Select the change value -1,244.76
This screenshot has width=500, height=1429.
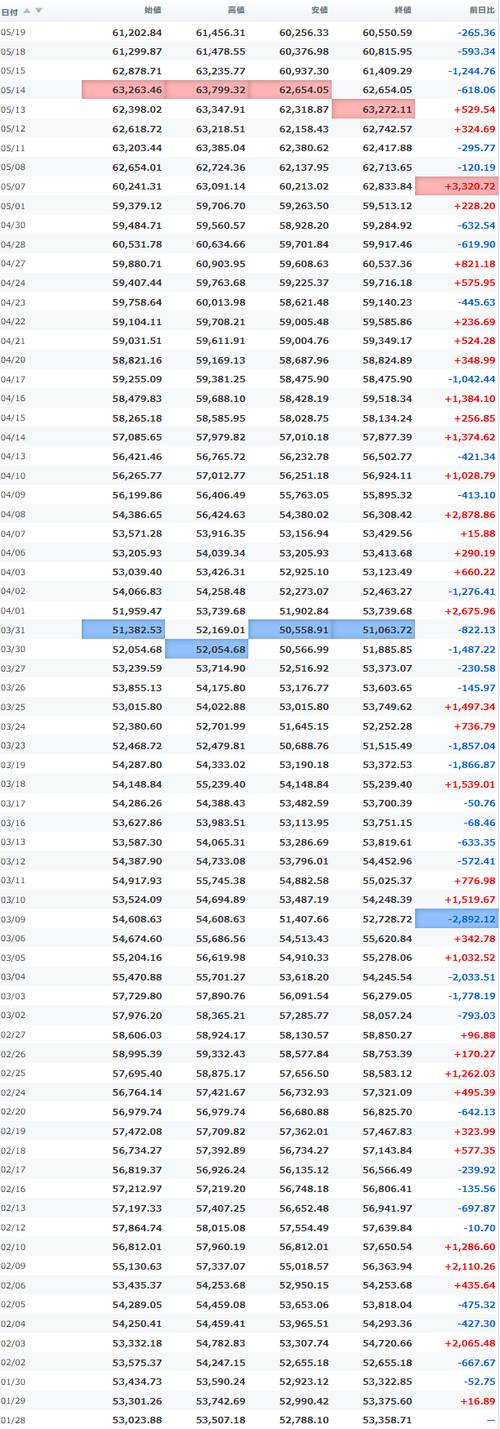[x=471, y=71]
